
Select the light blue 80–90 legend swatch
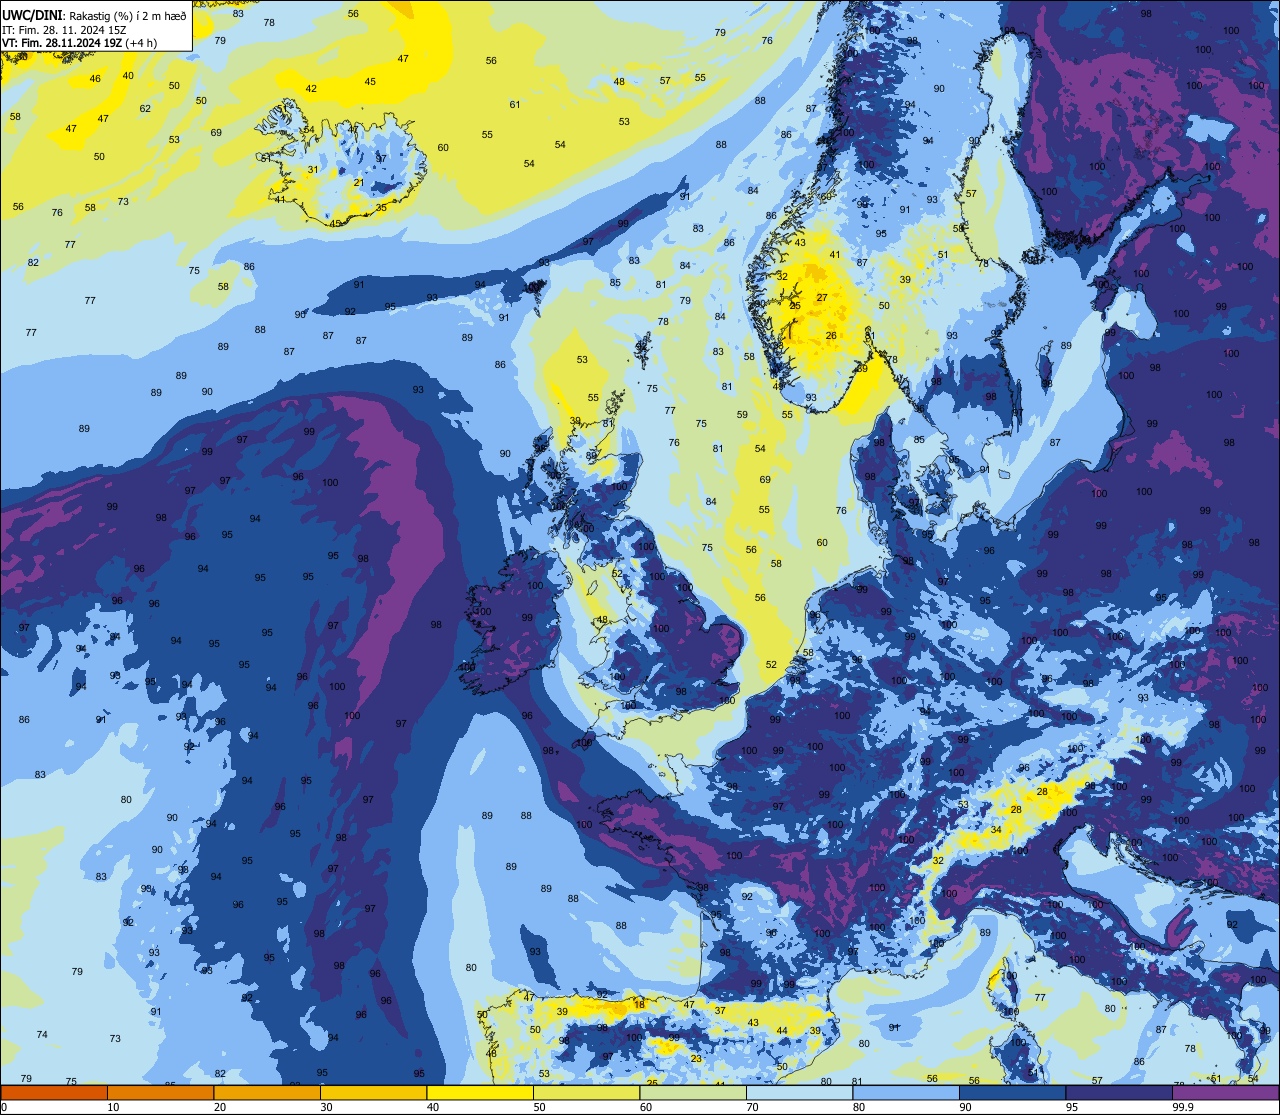click(906, 1092)
